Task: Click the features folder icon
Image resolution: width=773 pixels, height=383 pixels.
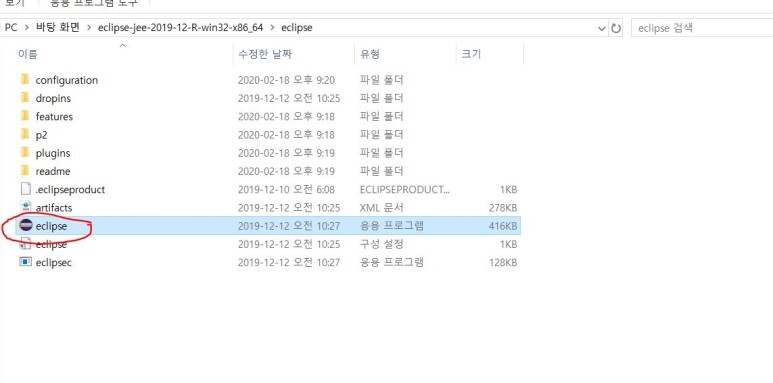Action: point(25,116)
